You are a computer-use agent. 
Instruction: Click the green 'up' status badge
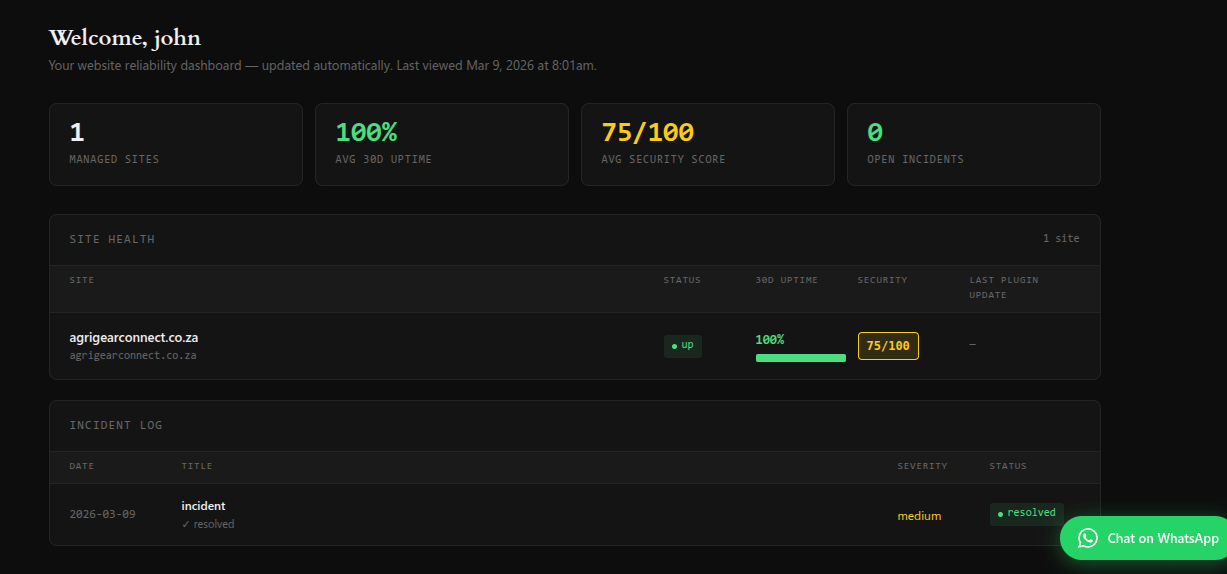coord(683,346)
